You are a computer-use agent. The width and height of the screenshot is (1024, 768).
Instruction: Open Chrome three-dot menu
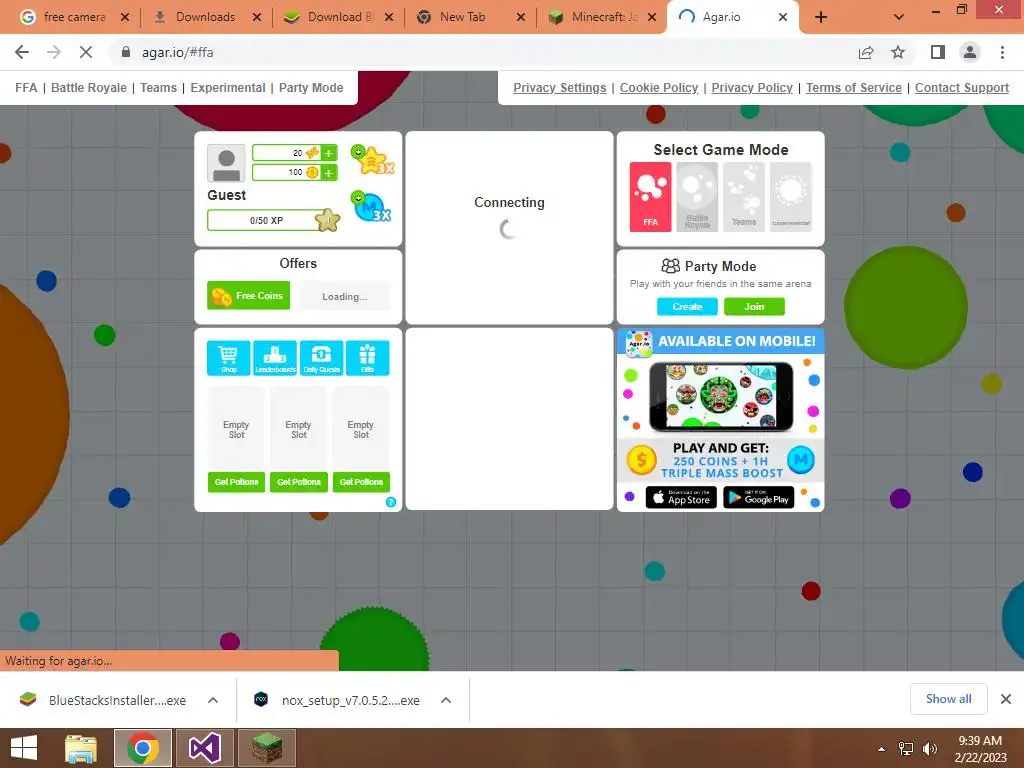pyautogui.click(x=1002, y=52)
